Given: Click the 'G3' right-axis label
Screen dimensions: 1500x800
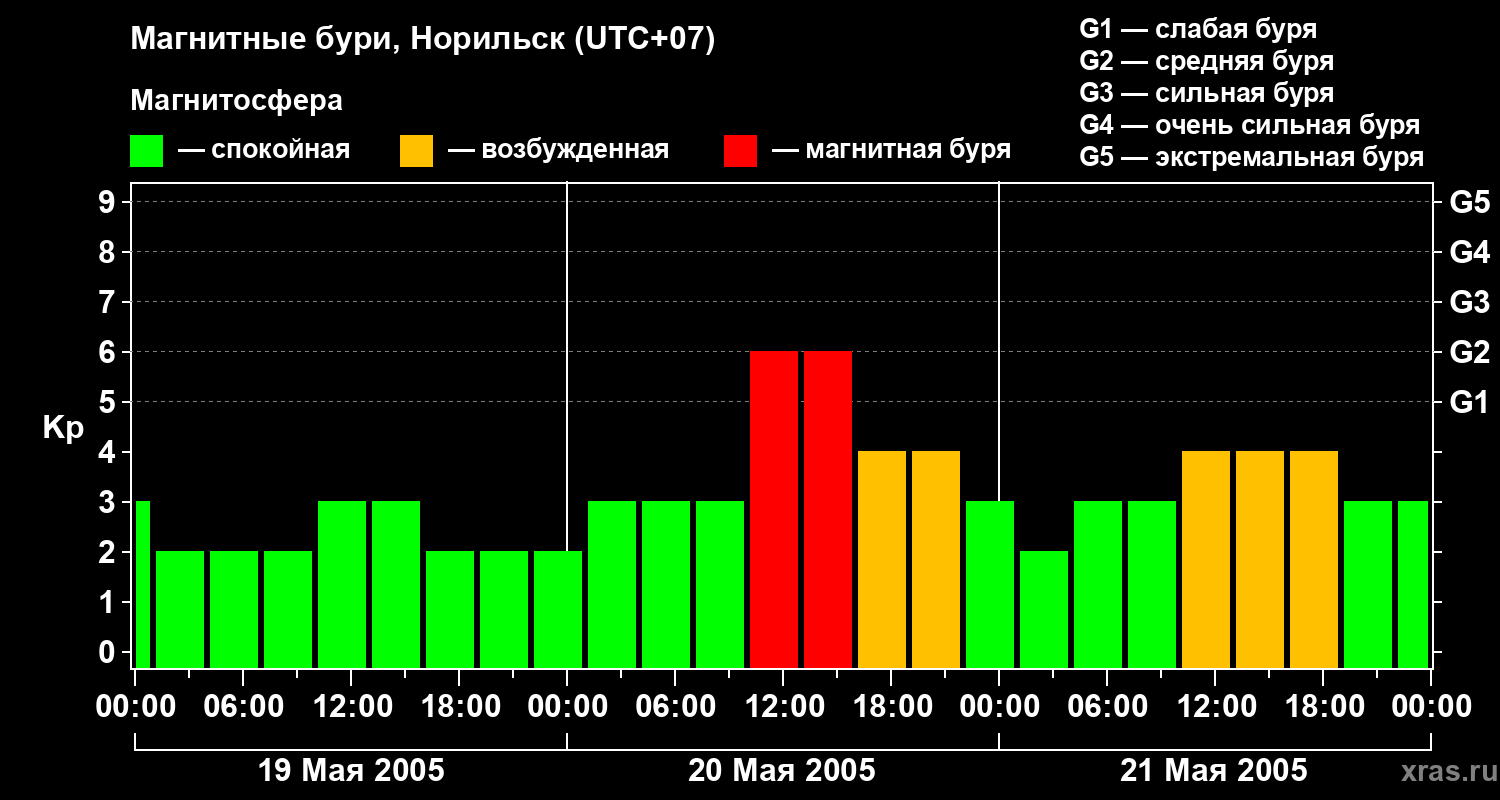Looking at the screenshot, I should pyautogui.click(x=1469, y=302).
